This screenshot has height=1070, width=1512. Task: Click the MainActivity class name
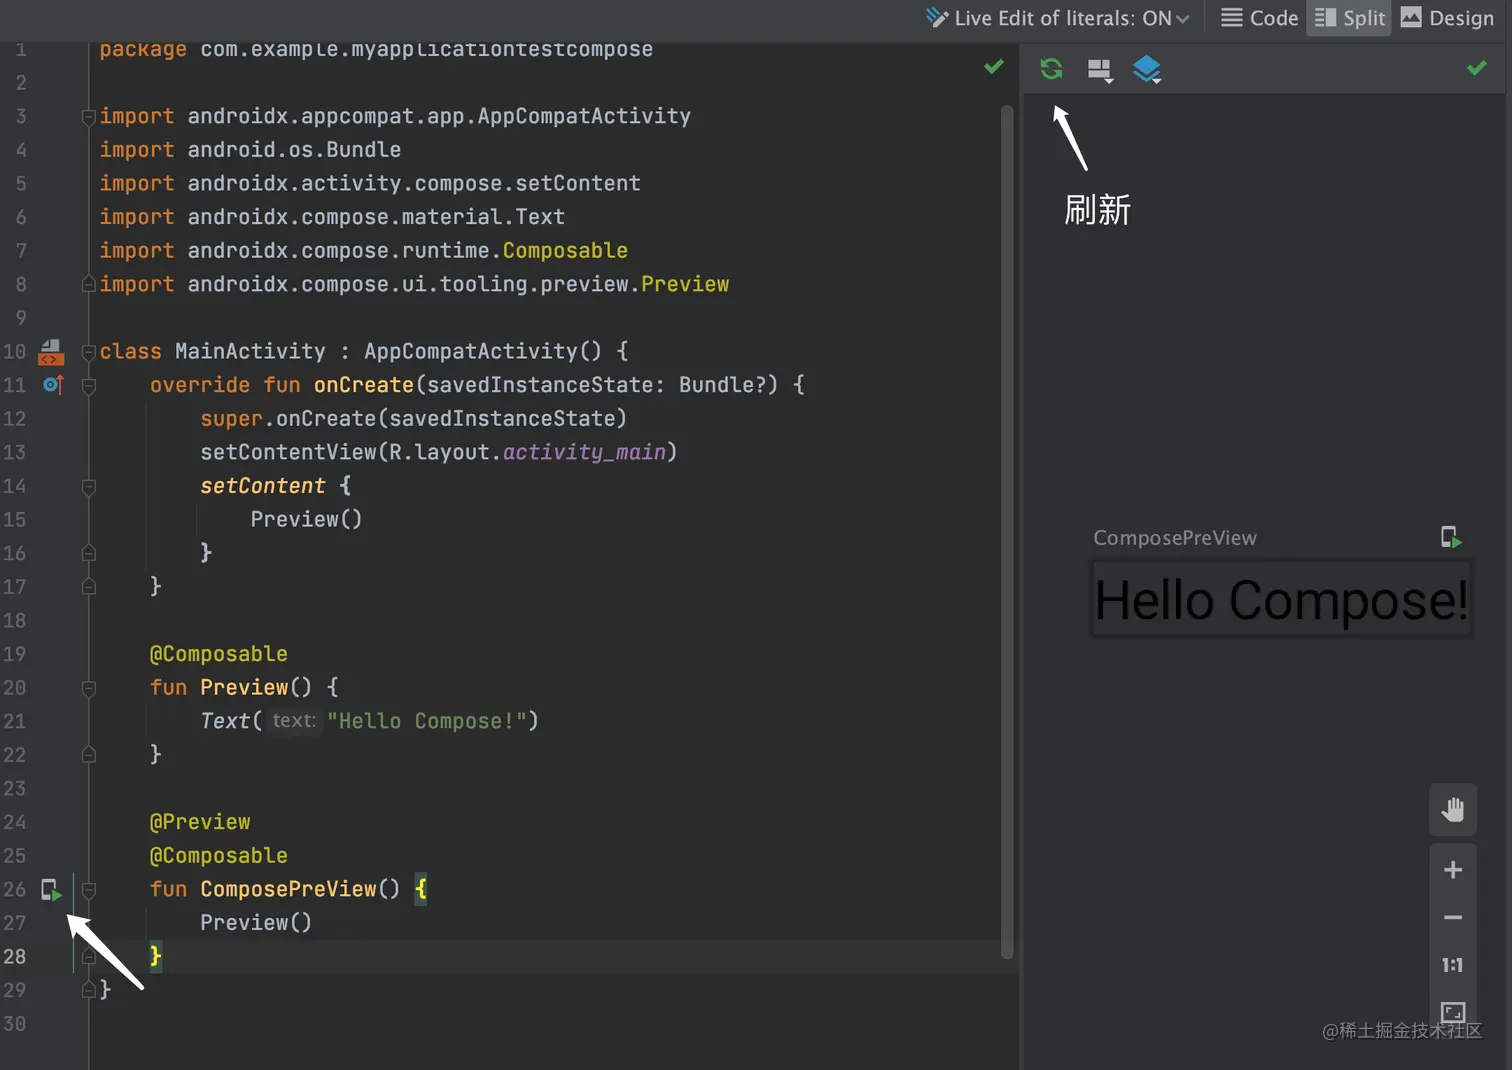point(250,351)
